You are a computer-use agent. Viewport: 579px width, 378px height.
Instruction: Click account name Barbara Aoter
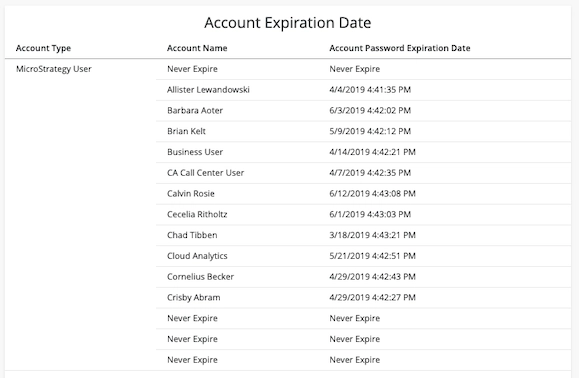point(195,110)
